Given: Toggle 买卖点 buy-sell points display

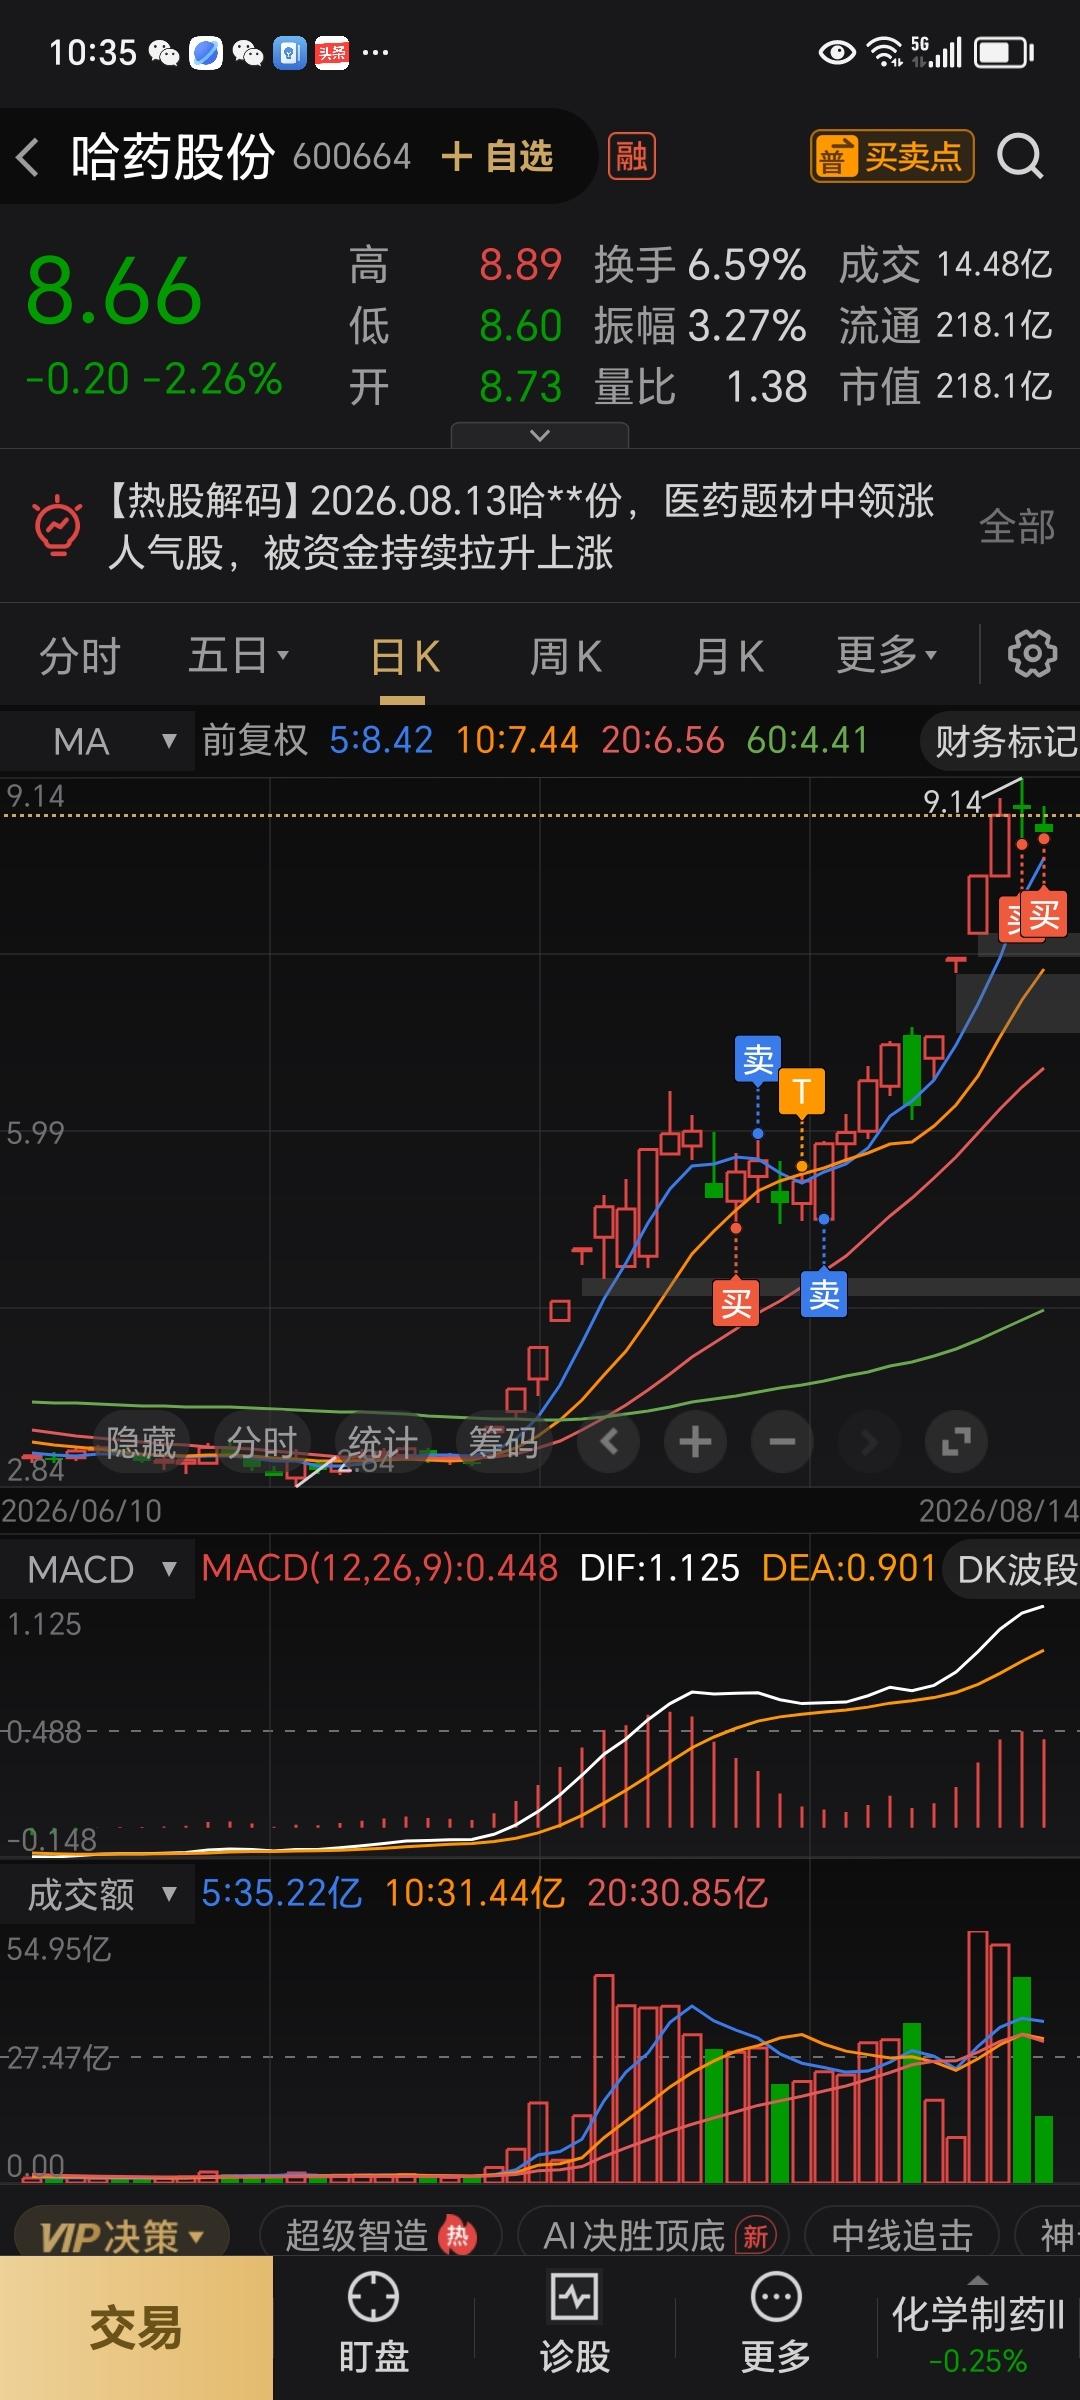Looking at the screenshot, I should pos(892,156).
